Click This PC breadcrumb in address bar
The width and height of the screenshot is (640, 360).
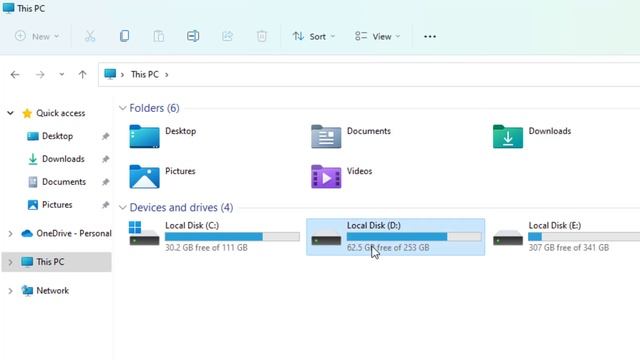pyautogui.click(x=144, y=74)
